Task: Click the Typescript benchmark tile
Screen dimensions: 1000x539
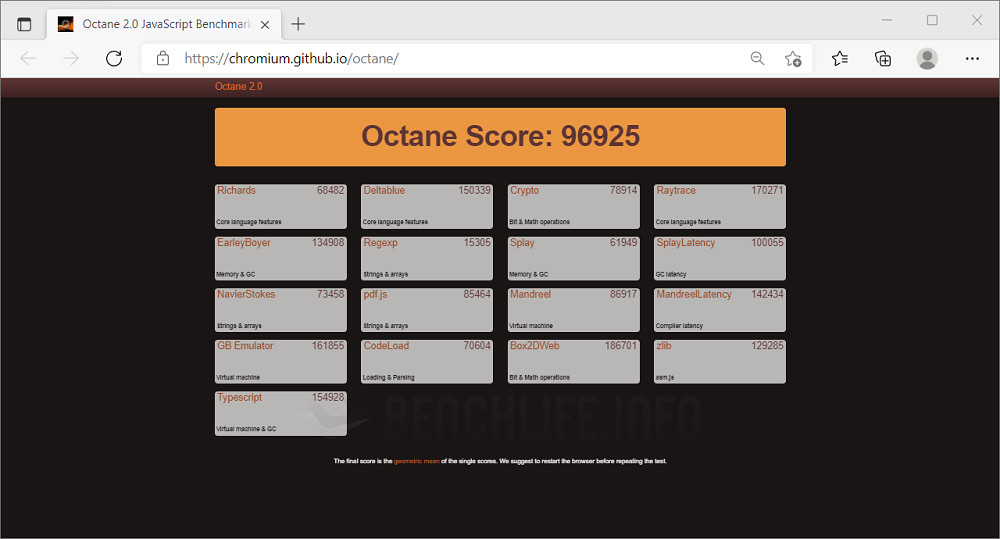Action: click(281, 413)
